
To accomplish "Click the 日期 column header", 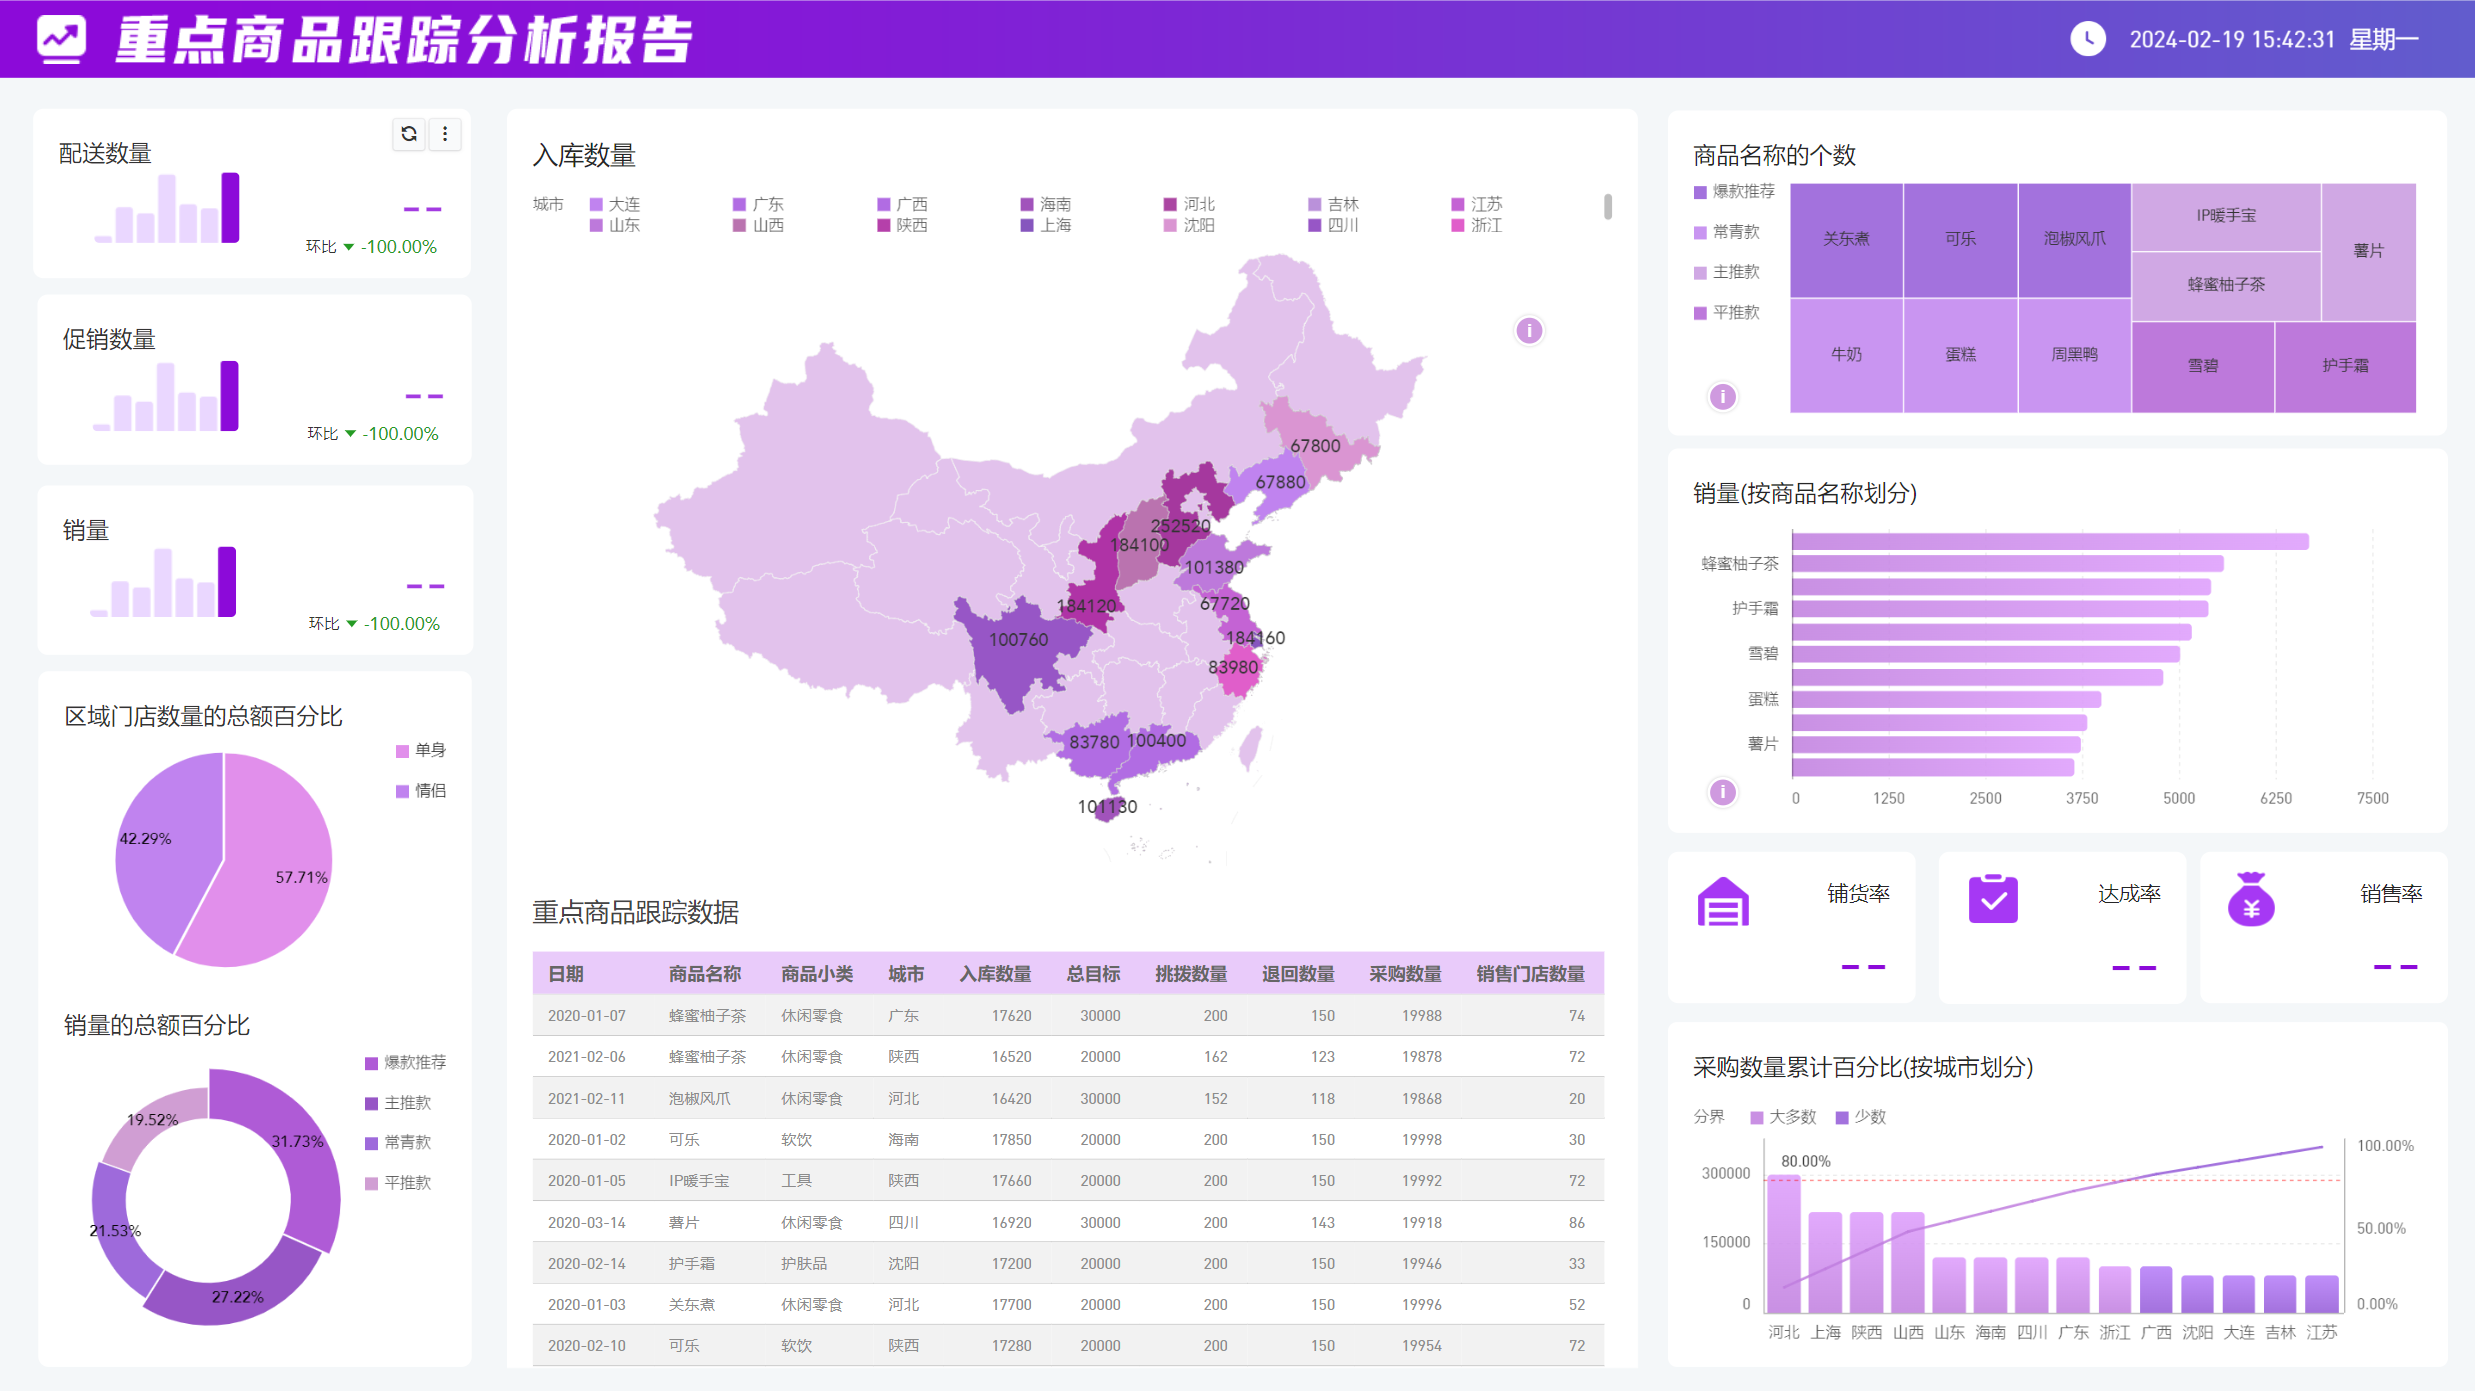I will (x=566, y=974).
